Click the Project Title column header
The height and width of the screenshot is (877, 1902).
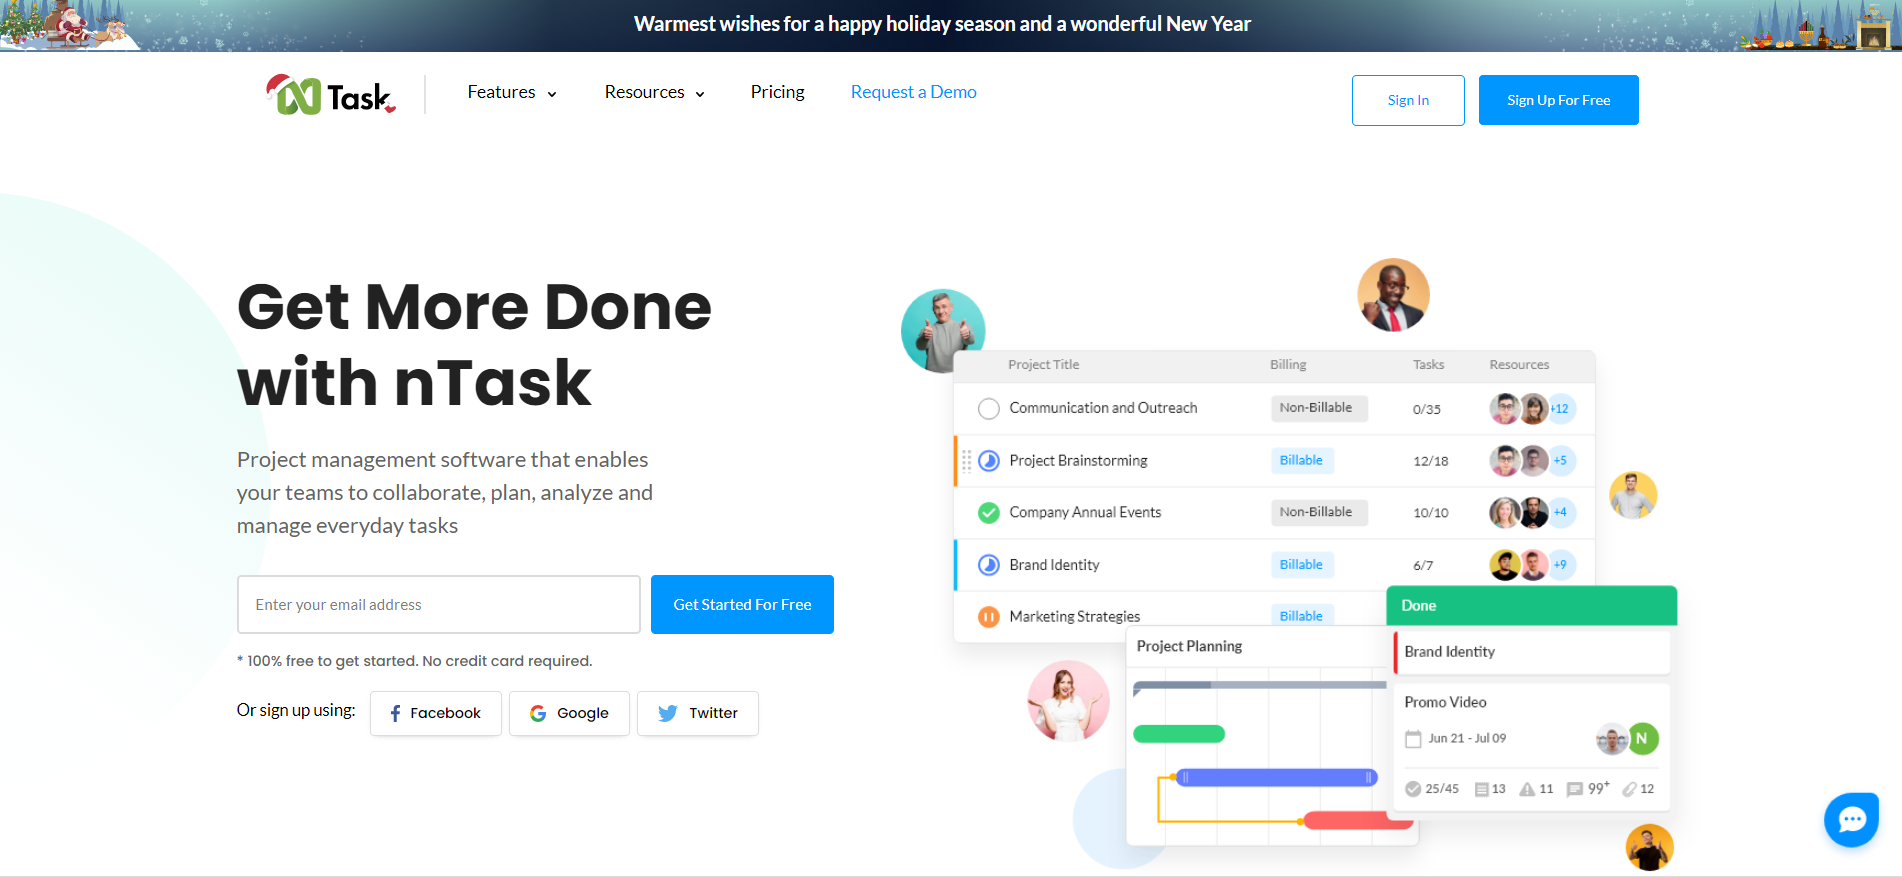click(1044, 365)
